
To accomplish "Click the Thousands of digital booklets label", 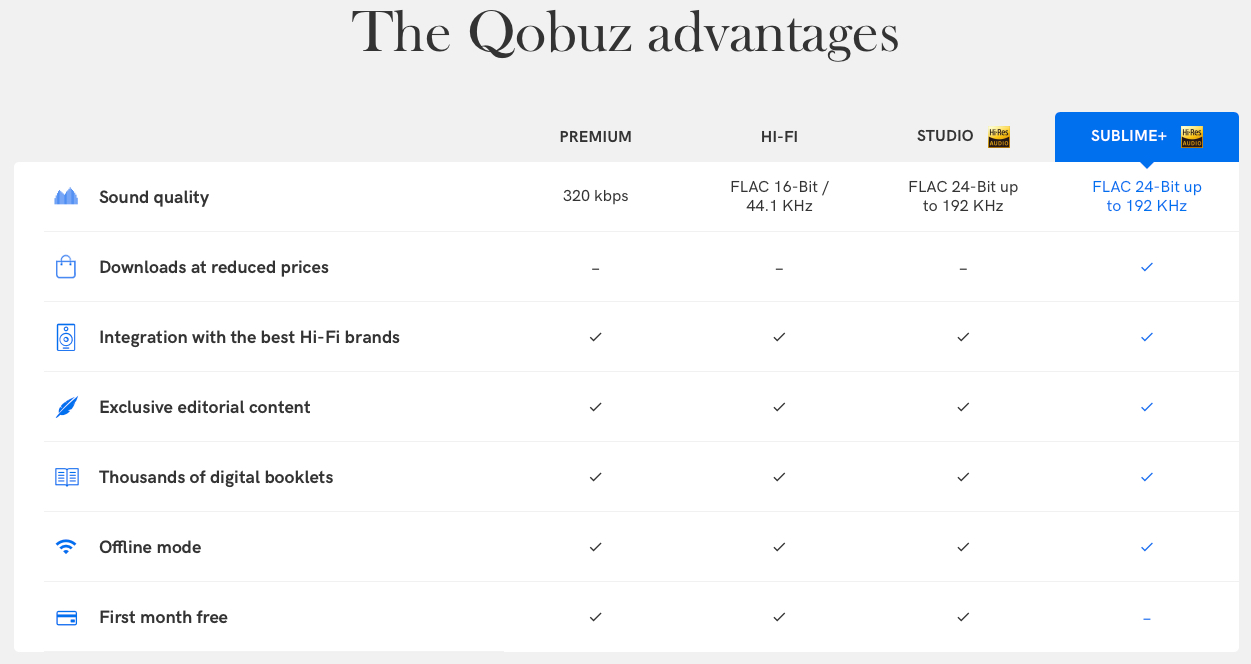I will [x=216, y=477].
